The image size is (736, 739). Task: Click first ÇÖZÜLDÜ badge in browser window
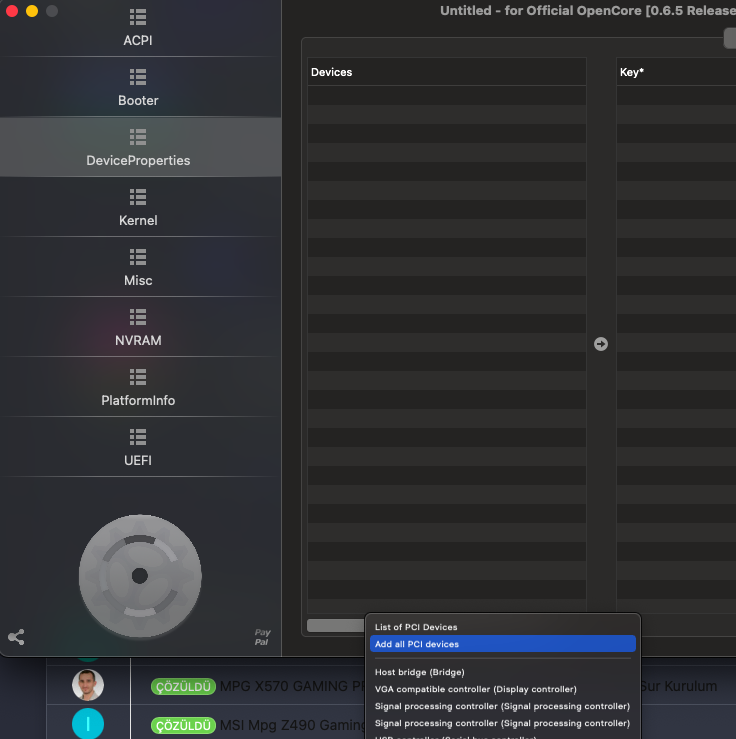click(183, 687)
